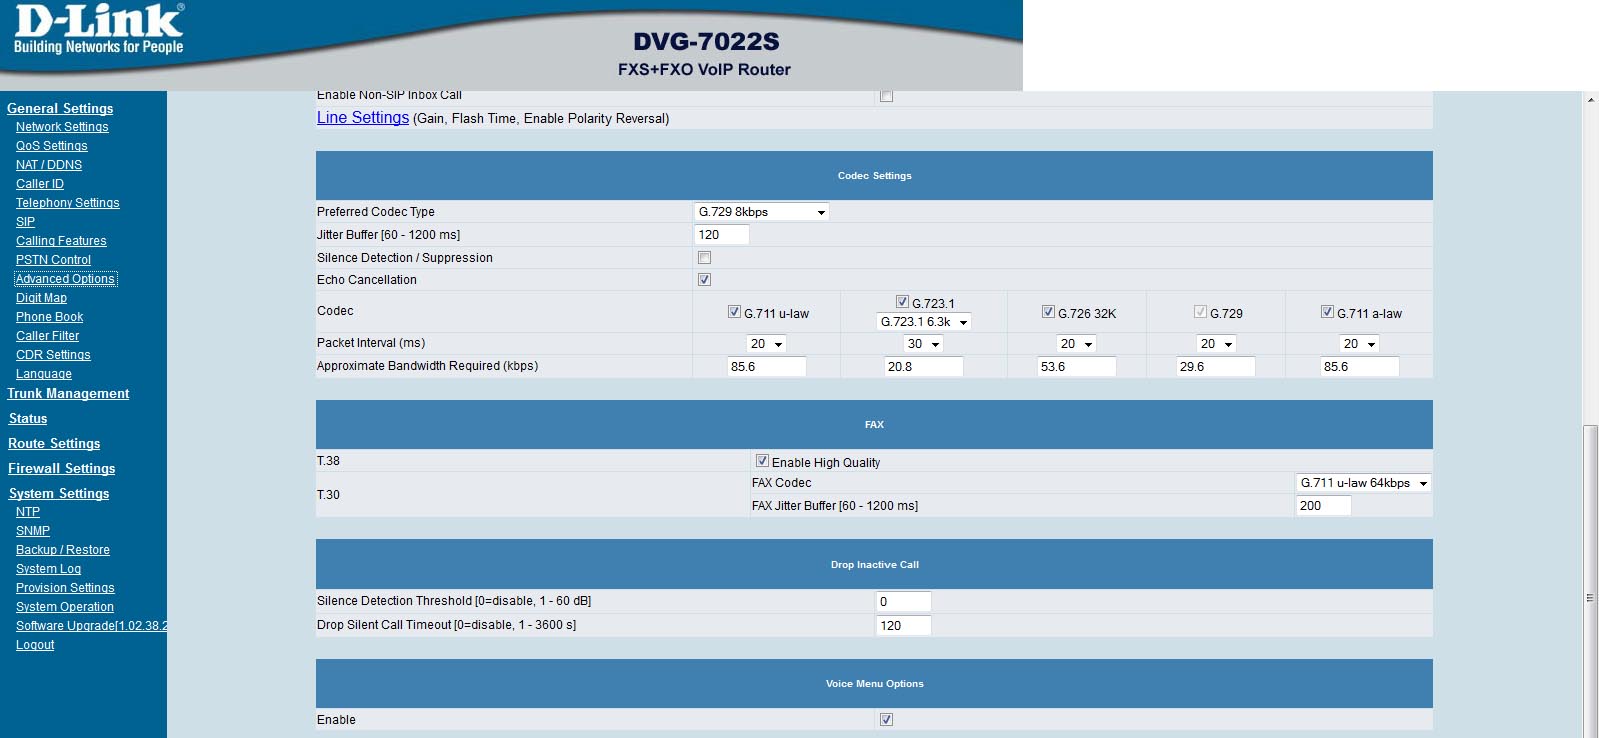Viewport: 1599px width, 738px height.
Task: Toggle Silence Detection / Suppression checkbox
Action: point(704,258)
